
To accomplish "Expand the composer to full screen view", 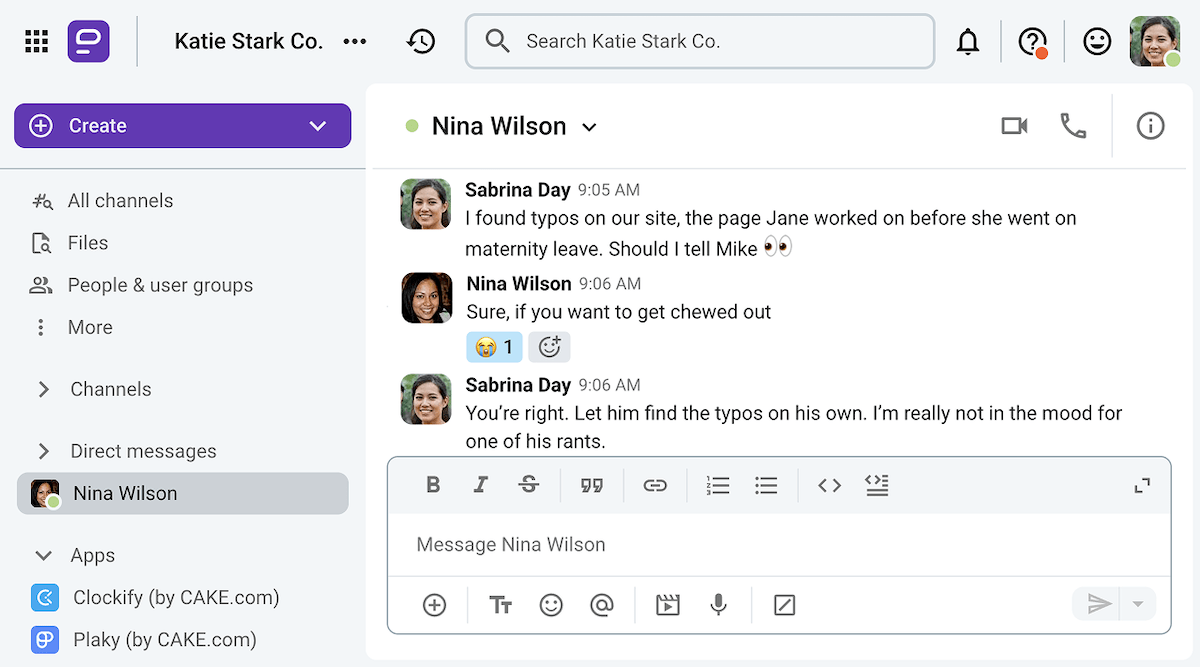I will 1142,485.
